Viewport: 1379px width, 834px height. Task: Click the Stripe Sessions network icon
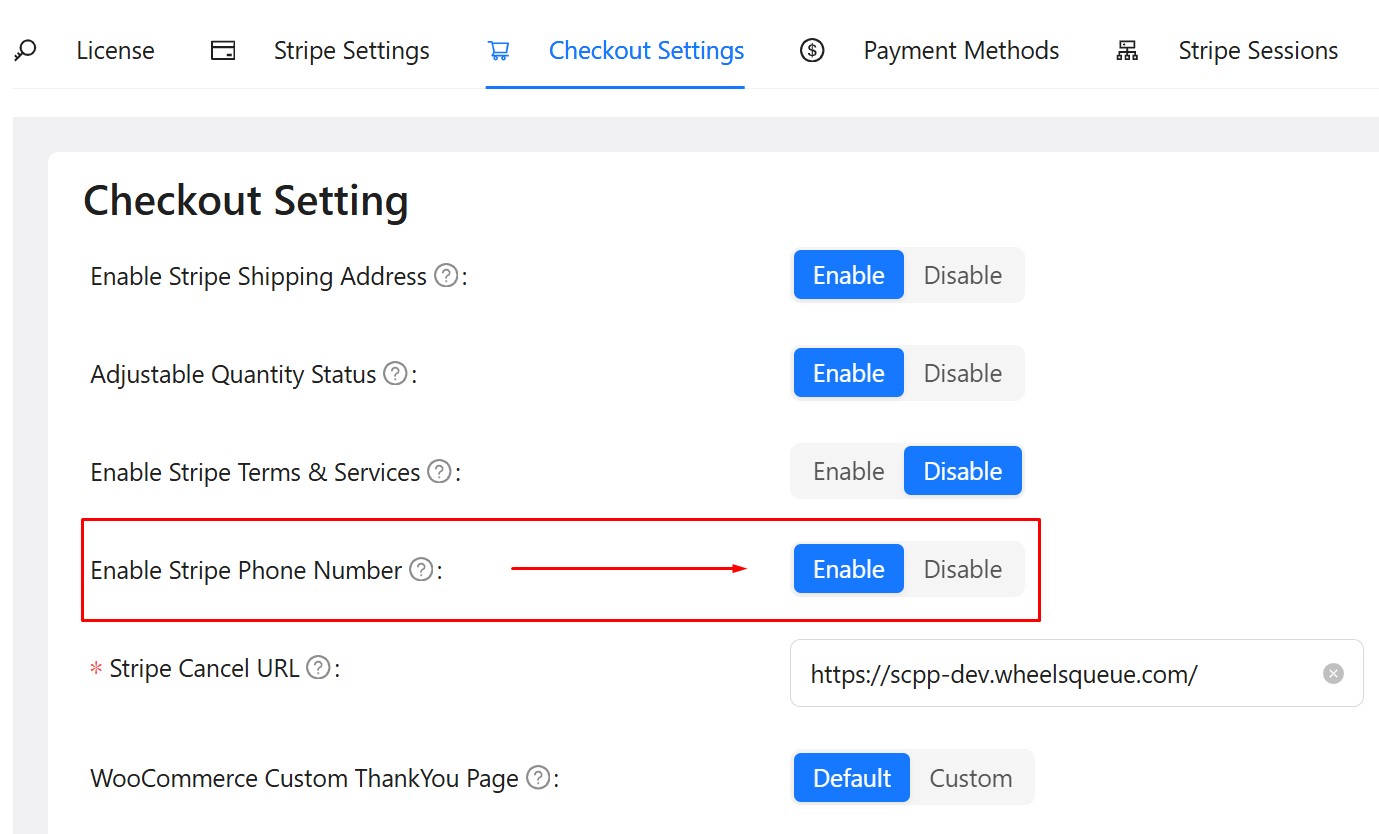point(1127,50)
